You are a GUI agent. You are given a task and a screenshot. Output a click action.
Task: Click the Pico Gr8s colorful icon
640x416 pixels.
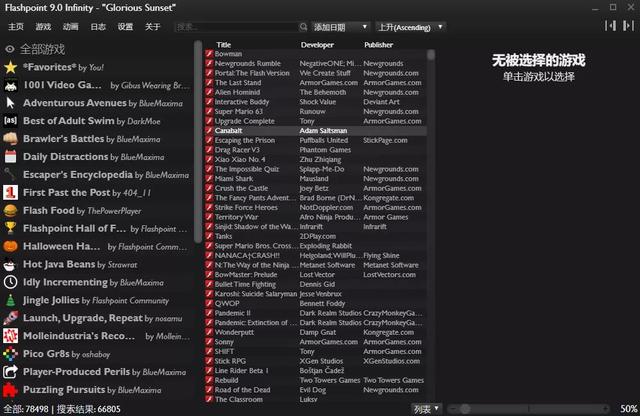tap(11, 354)
